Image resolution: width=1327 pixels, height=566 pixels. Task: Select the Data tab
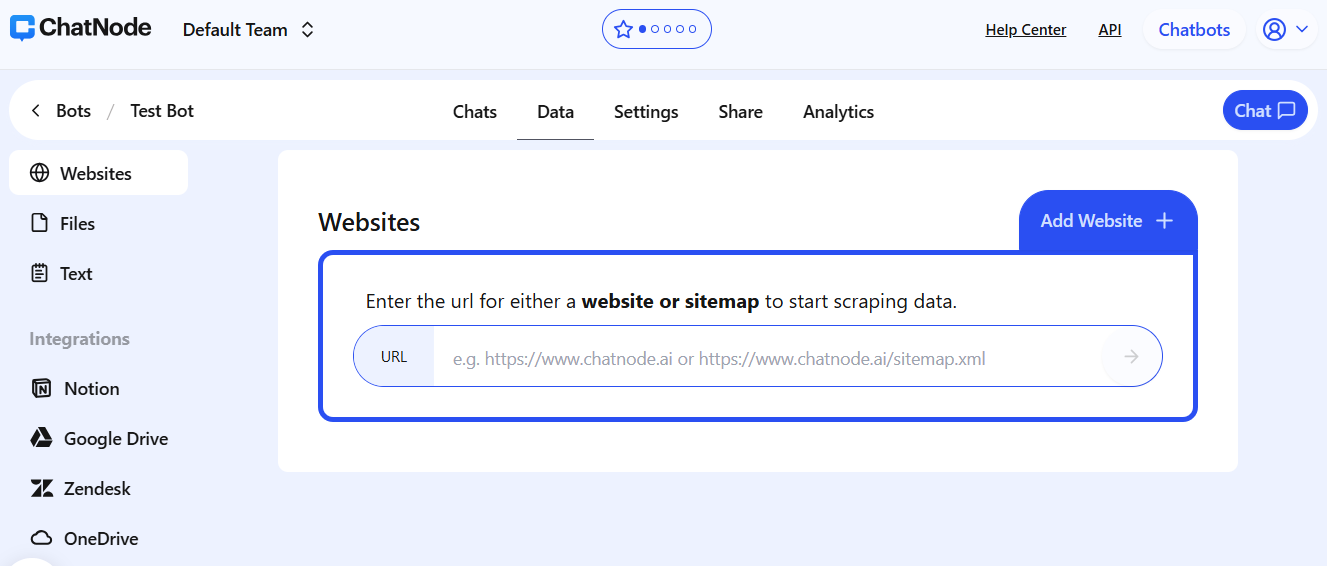tap(555, 112)
